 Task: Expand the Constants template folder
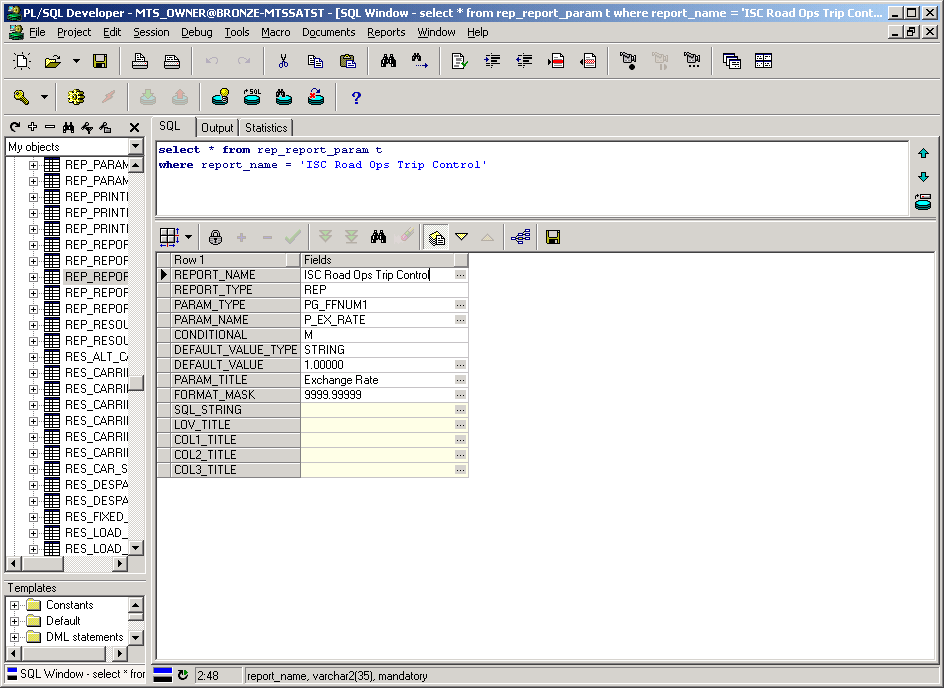[x=14, y=605]
